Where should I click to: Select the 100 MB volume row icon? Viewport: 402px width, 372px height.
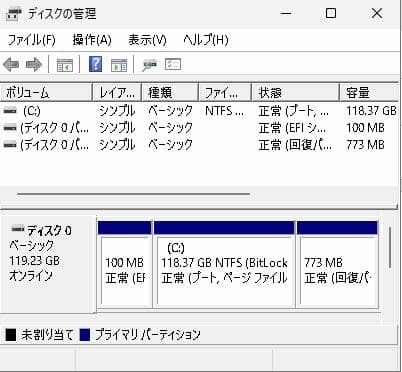click(x=10, y=128)
